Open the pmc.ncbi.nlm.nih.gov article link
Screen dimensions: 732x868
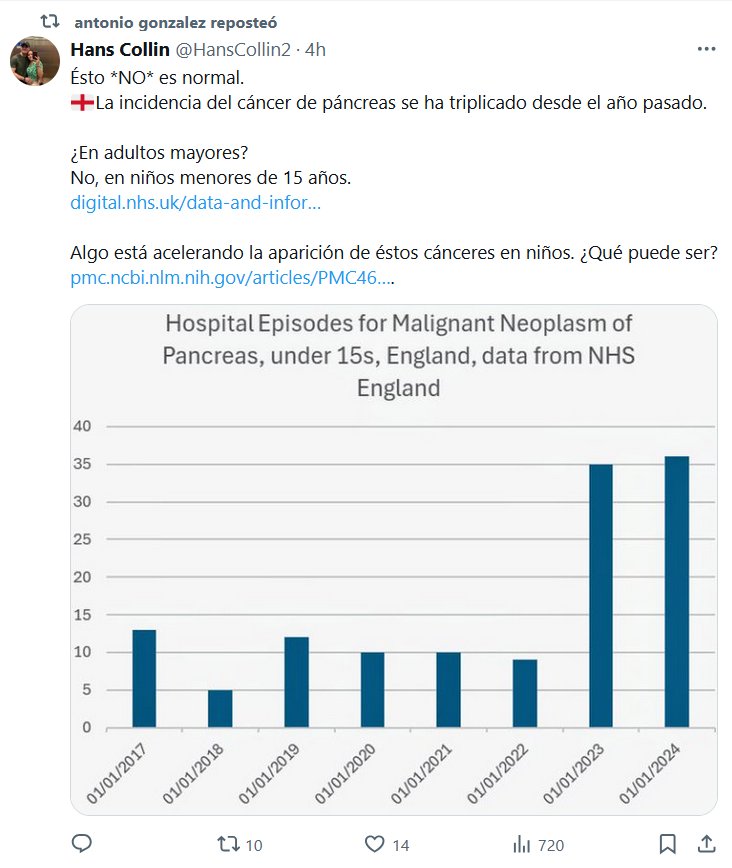230,277
